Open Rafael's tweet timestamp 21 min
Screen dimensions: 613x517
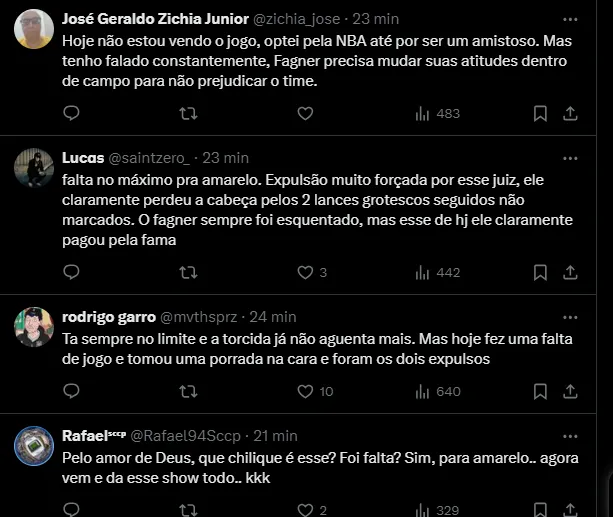point(275,436)
